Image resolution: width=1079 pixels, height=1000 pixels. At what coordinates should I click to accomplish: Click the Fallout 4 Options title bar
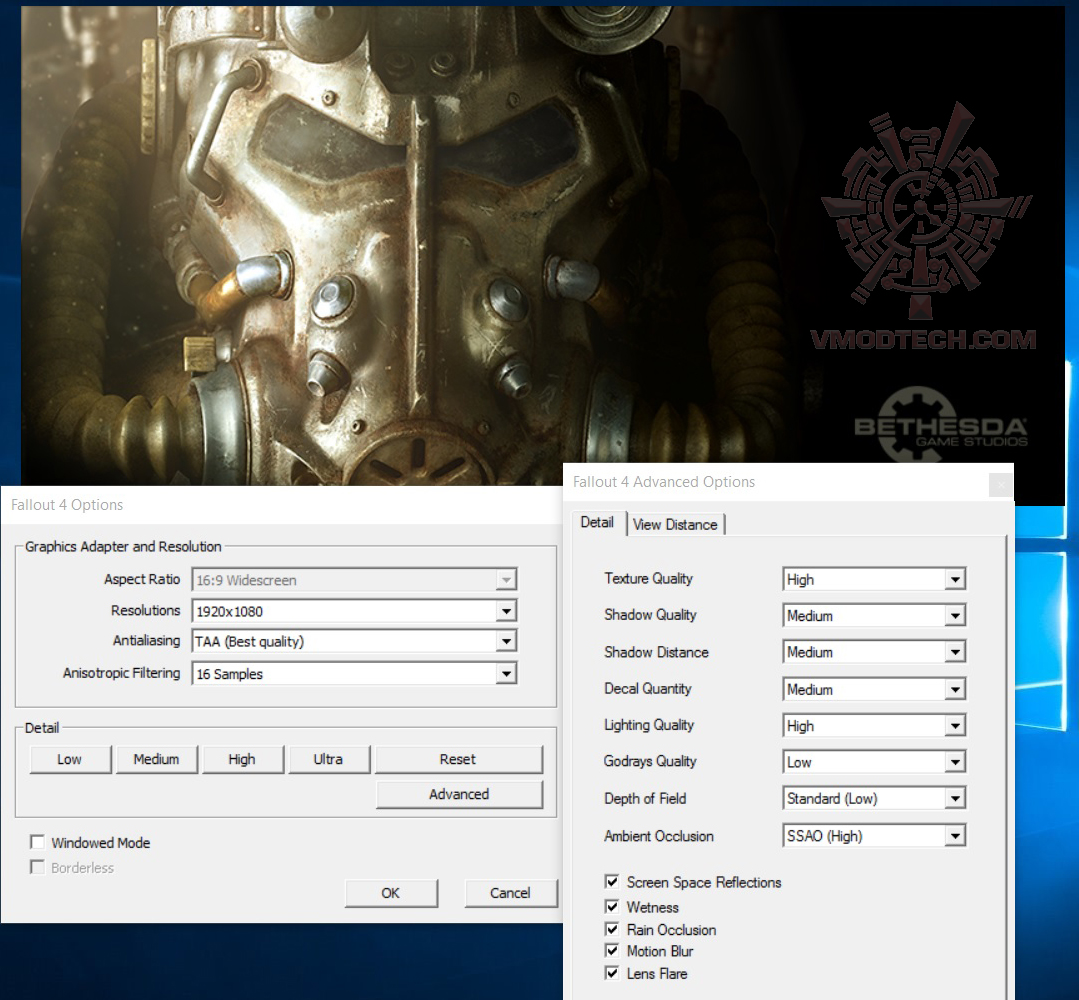281,504
